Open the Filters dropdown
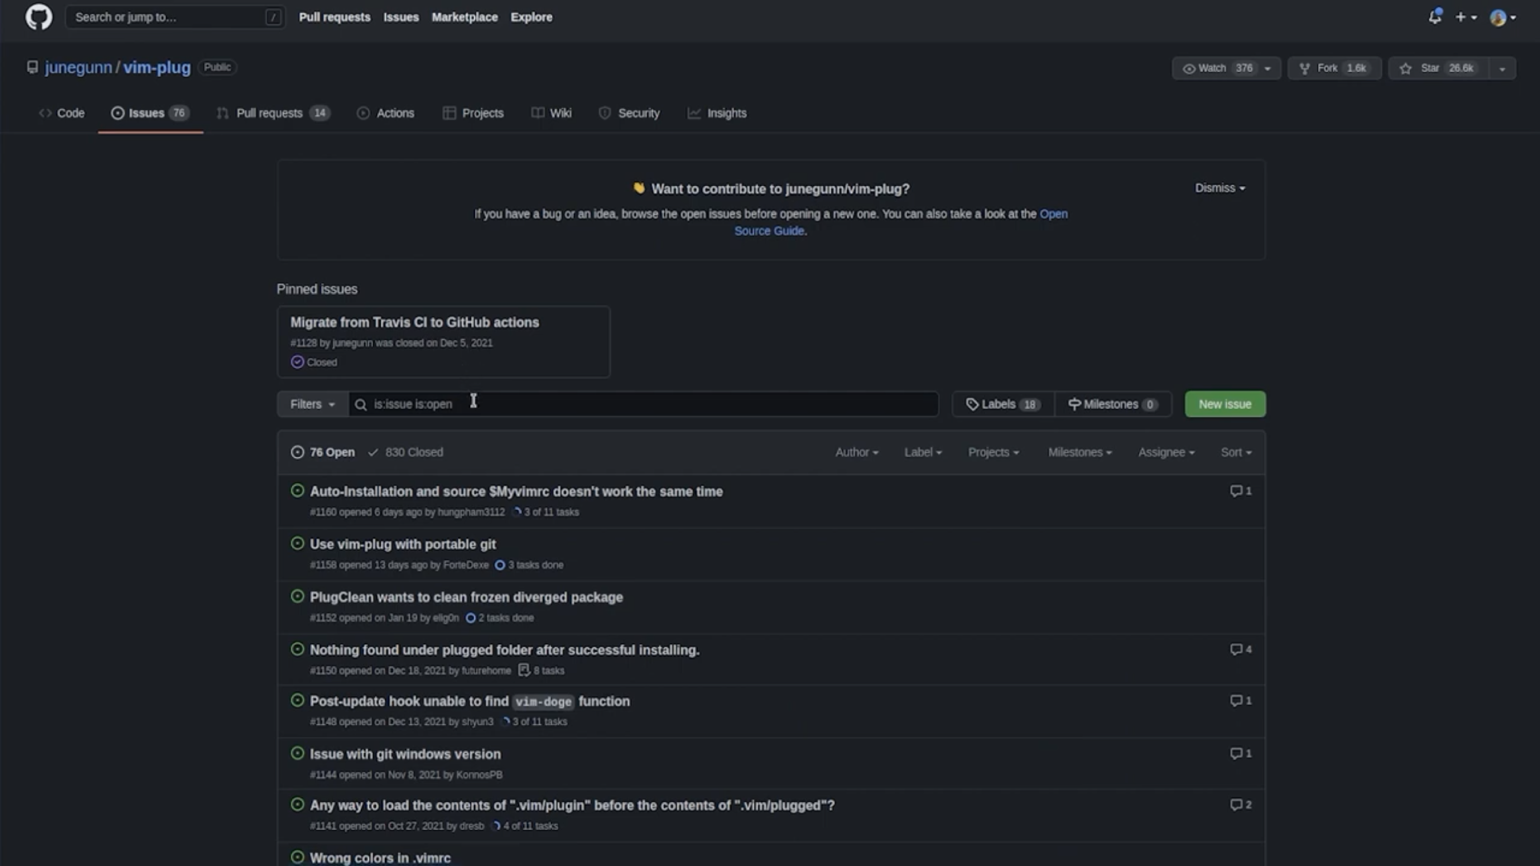The width and height of the screenshot is (1540, 866). click(312, 404)
